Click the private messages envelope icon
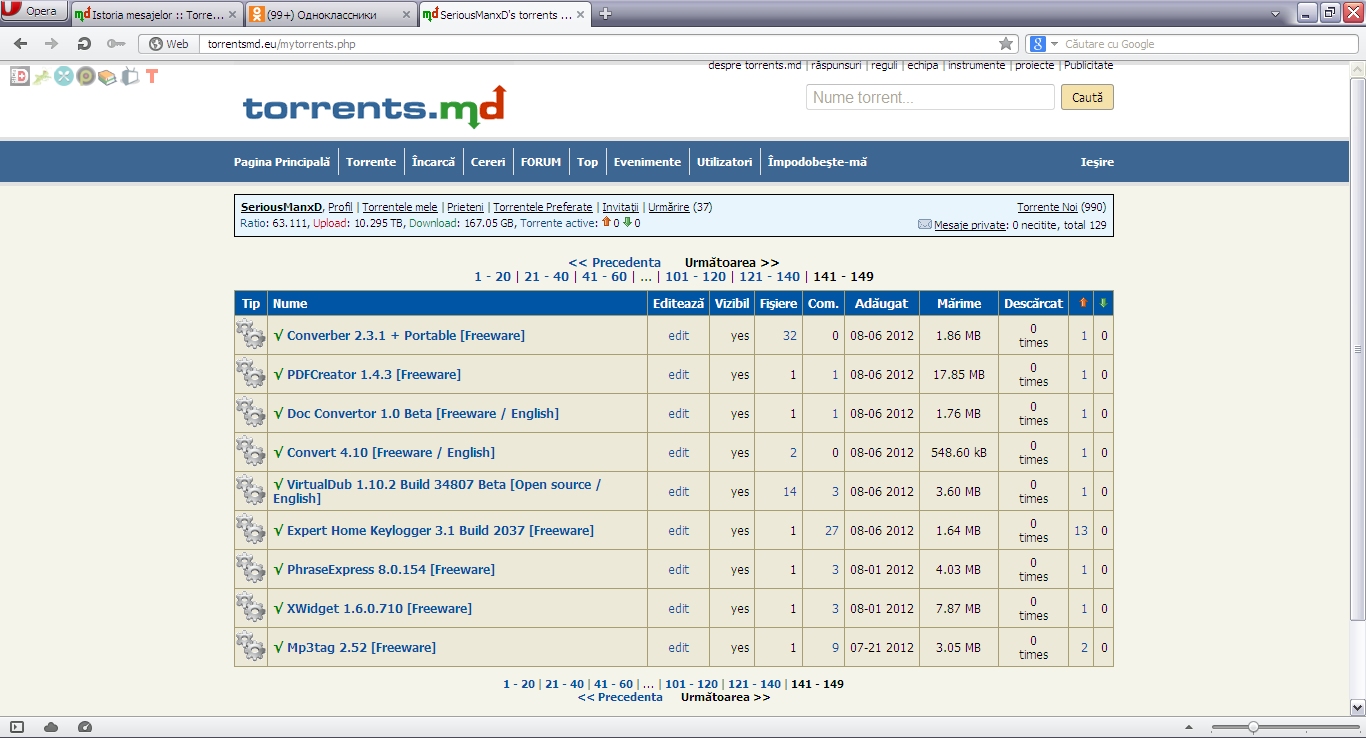The width and height of the screenshot is (1366, 738). pos(925,225)
